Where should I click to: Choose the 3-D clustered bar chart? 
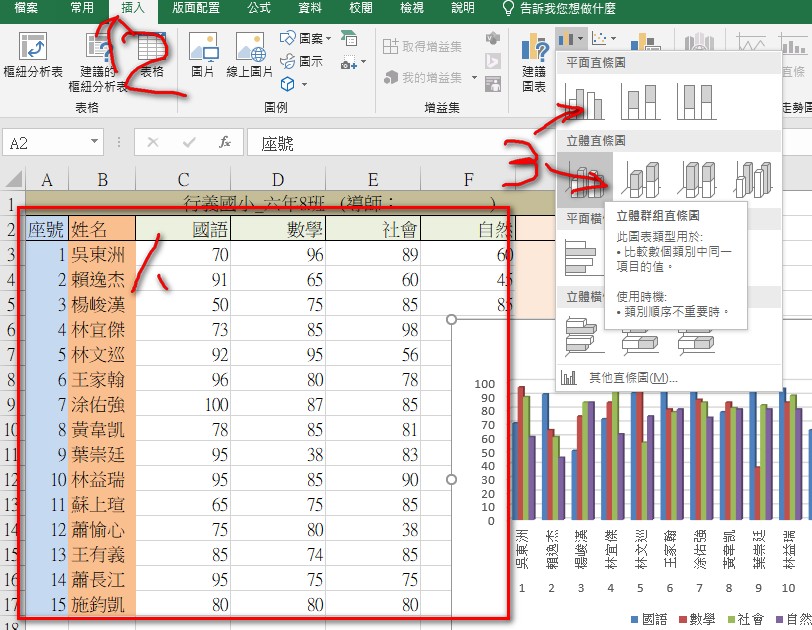pos(583,336)
